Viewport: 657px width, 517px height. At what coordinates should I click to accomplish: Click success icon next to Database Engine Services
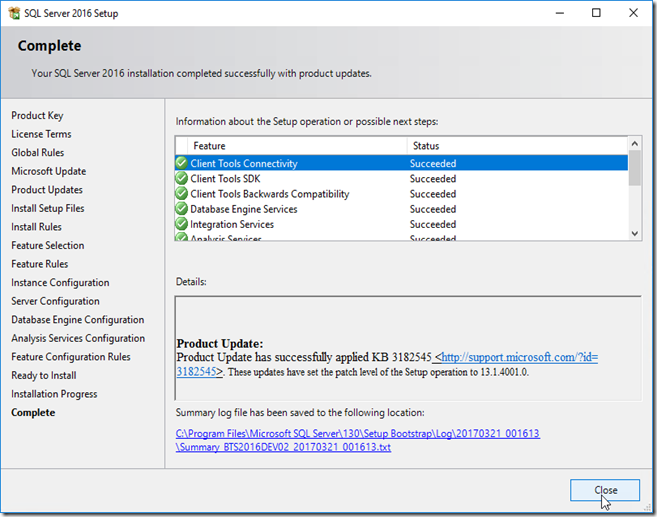(181, 209)
